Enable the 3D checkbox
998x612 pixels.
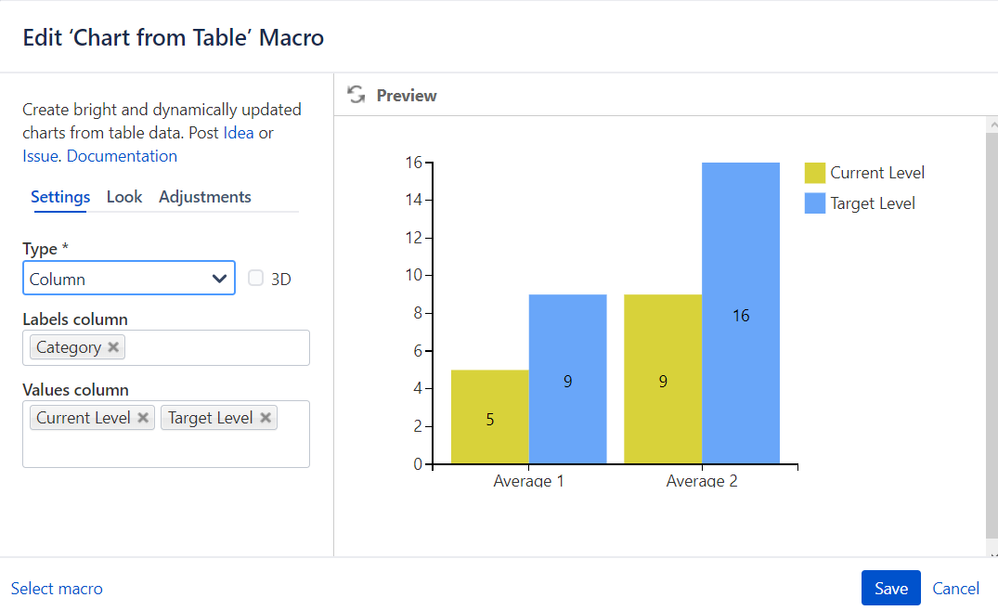pyautogui.click(x=256, y=279)
